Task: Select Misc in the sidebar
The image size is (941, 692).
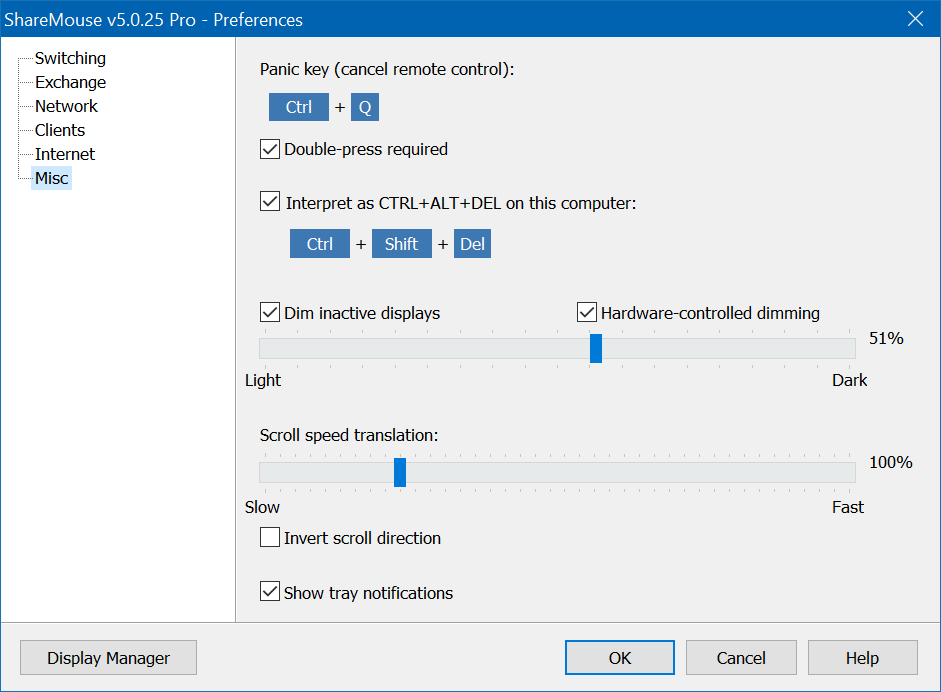Action: pos(52,178)
